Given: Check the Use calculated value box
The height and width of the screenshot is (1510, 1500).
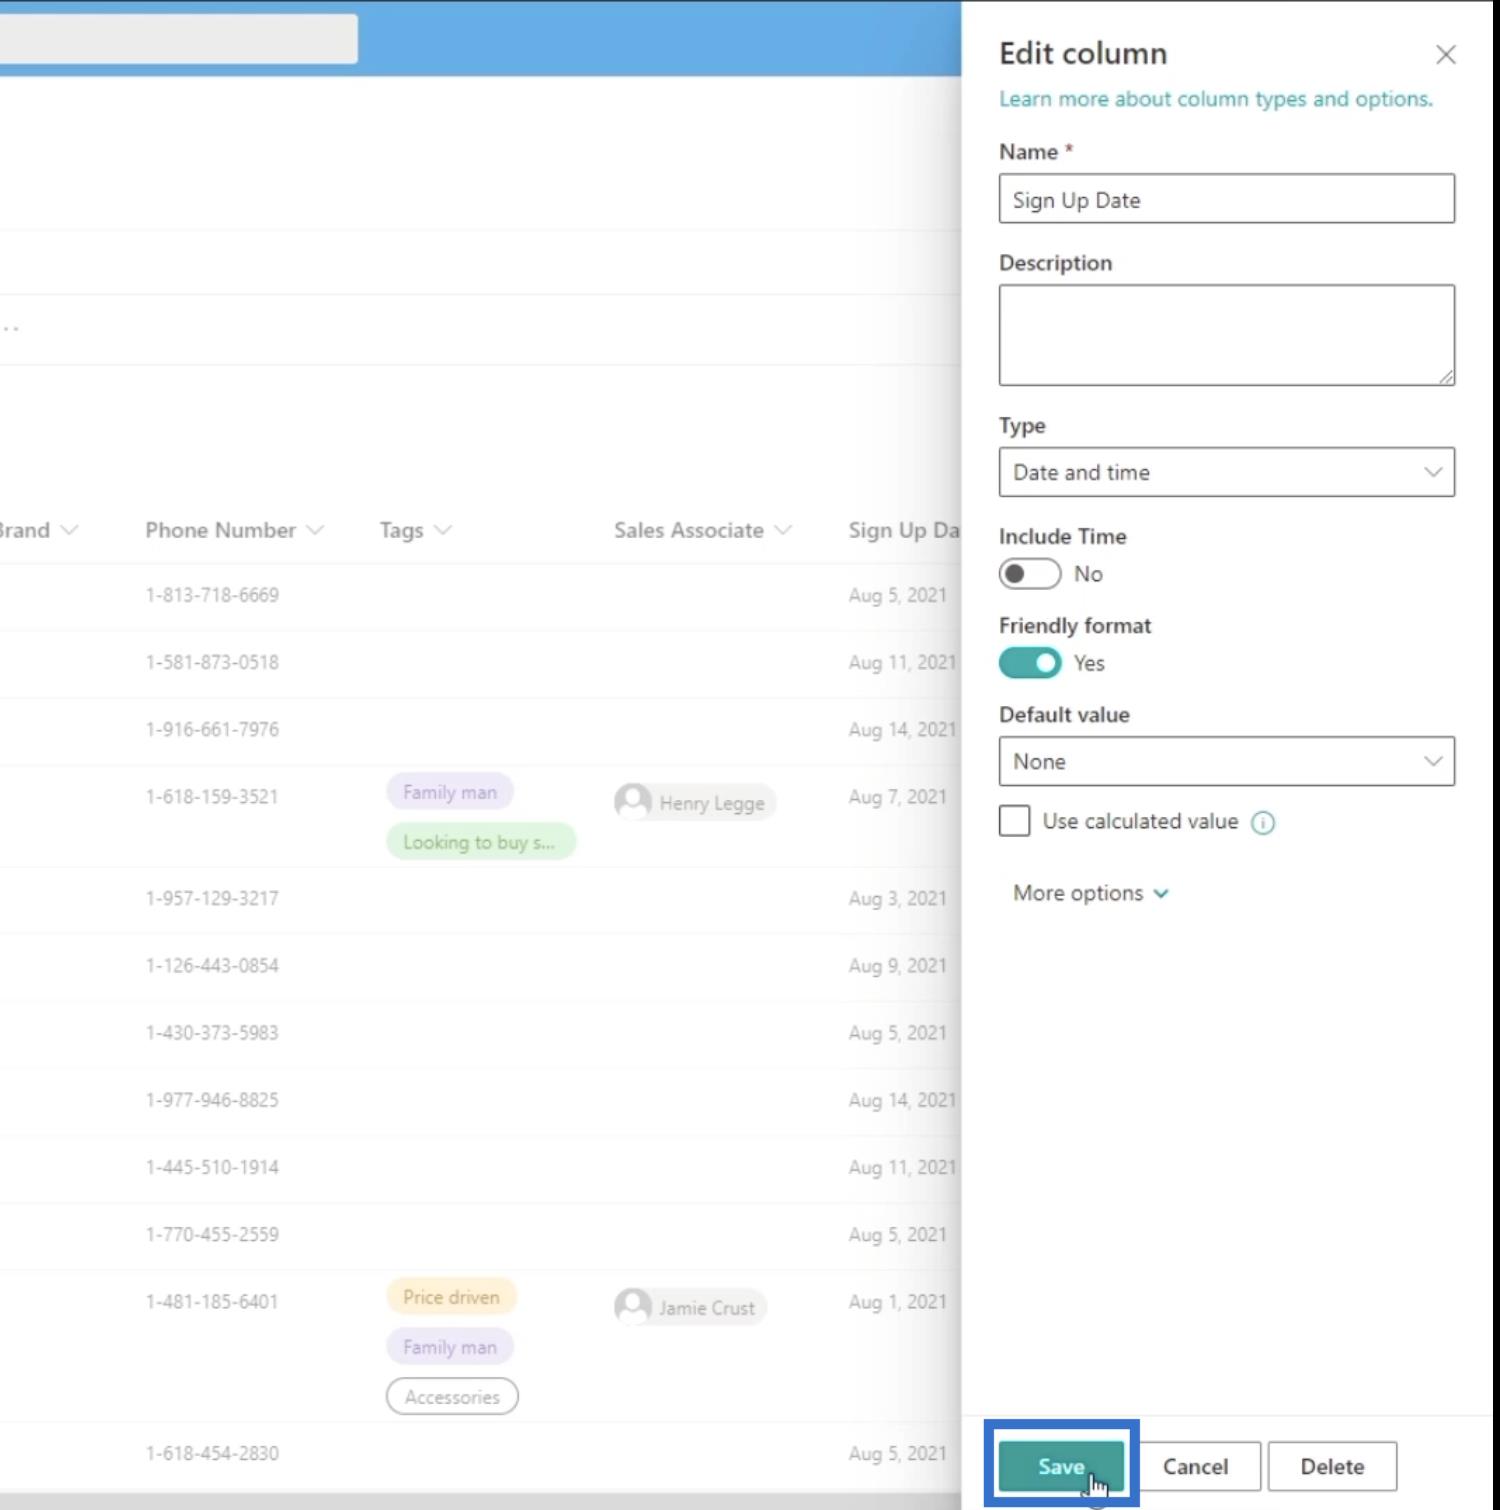Looking at the screenshot, I should (1014, 821).
